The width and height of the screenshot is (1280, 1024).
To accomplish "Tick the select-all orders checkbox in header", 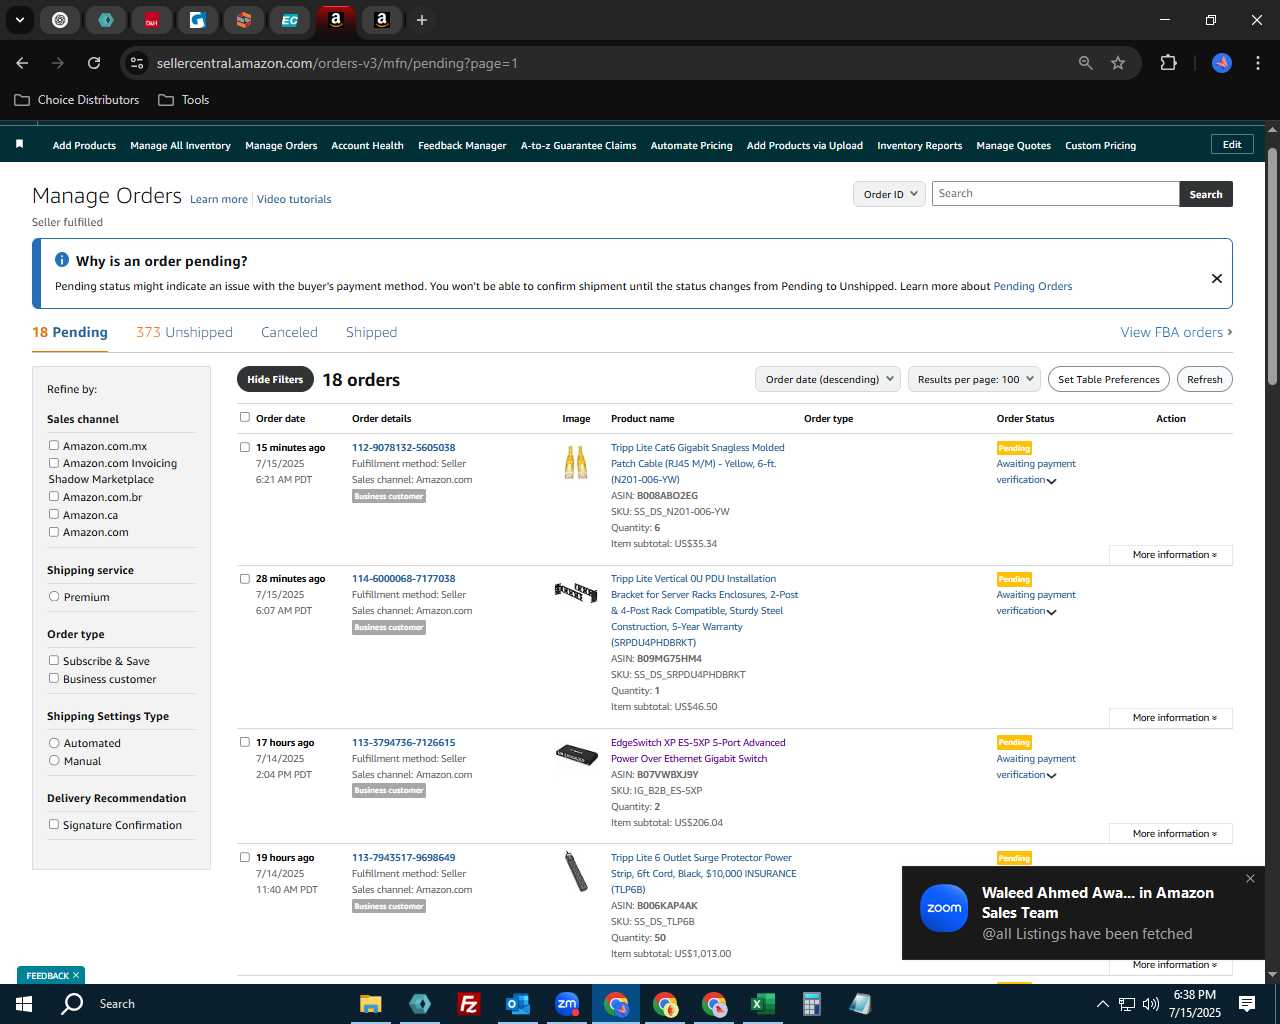I will (x=245, y=417).
